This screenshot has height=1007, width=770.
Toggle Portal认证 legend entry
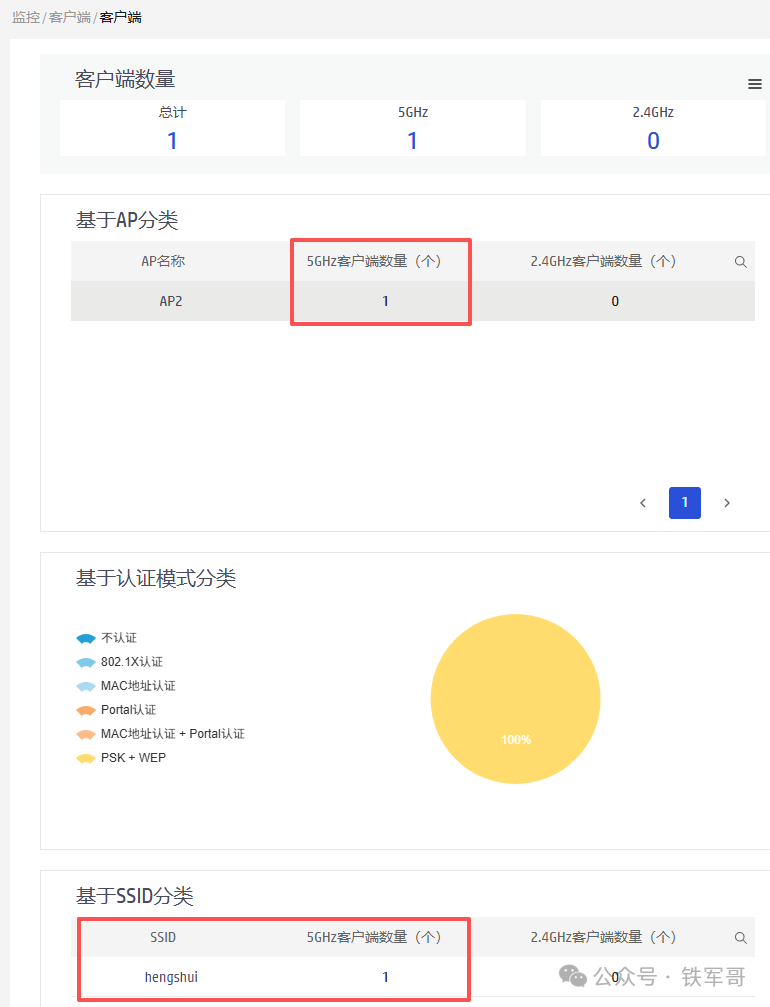[x=116, y=710]
